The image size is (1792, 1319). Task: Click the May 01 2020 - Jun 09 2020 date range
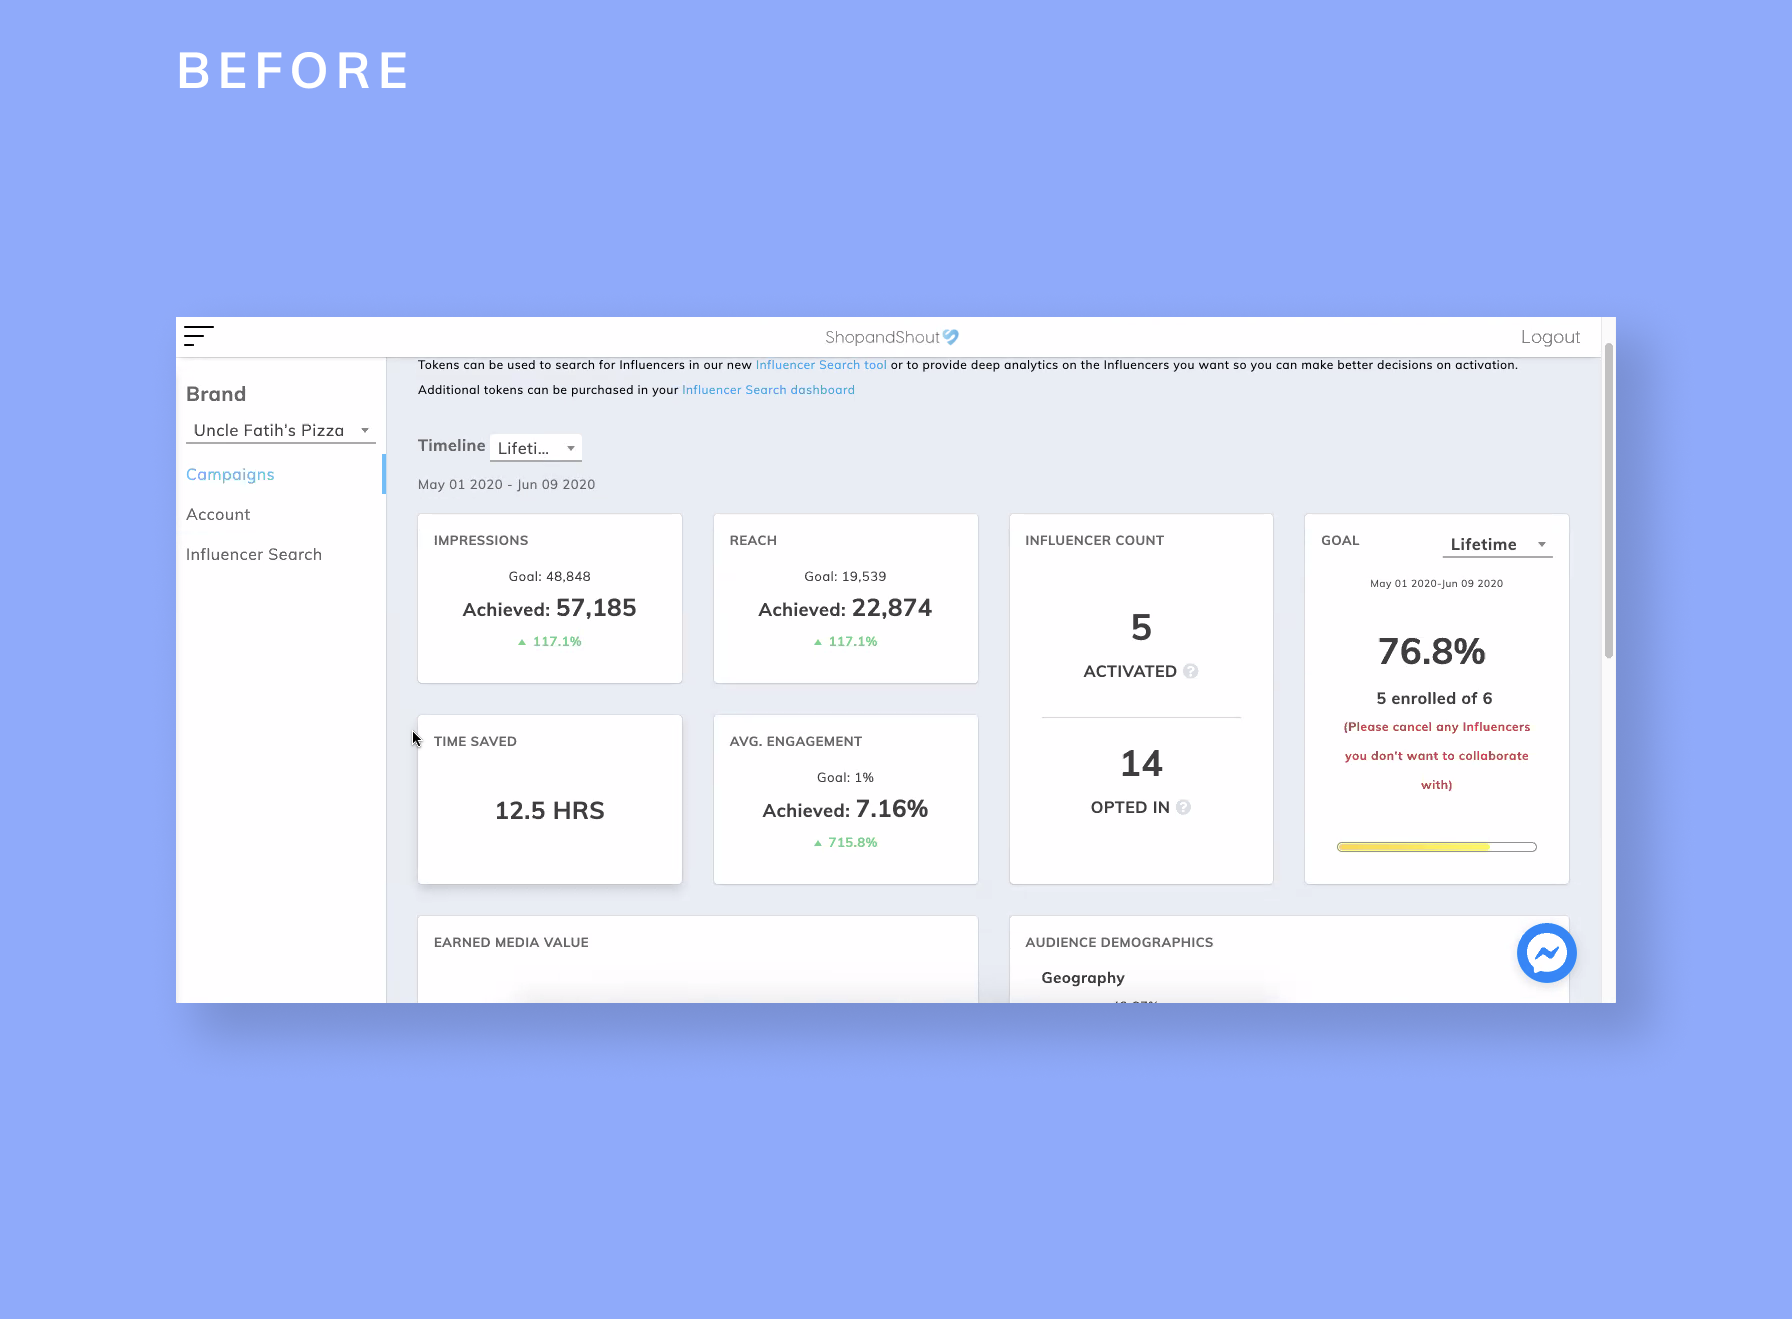coord(506,484)
